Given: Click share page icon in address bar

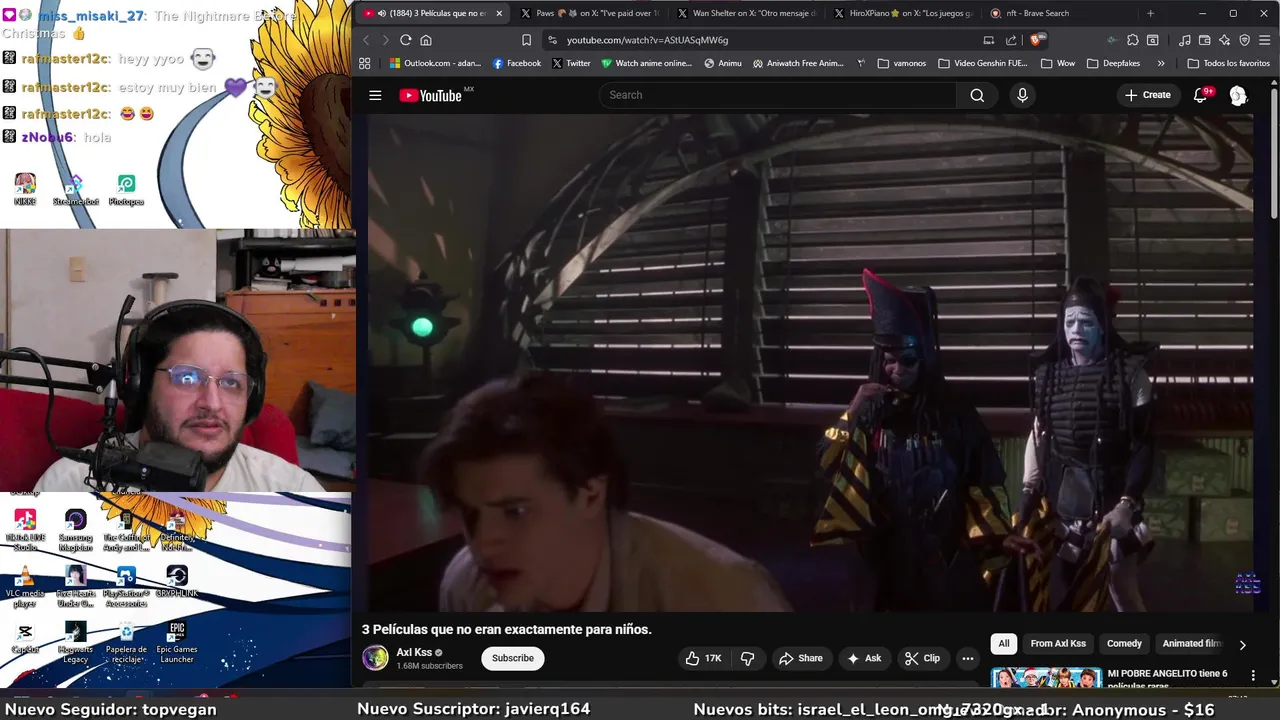Looking at the screenshot, I should [1011, 40].
